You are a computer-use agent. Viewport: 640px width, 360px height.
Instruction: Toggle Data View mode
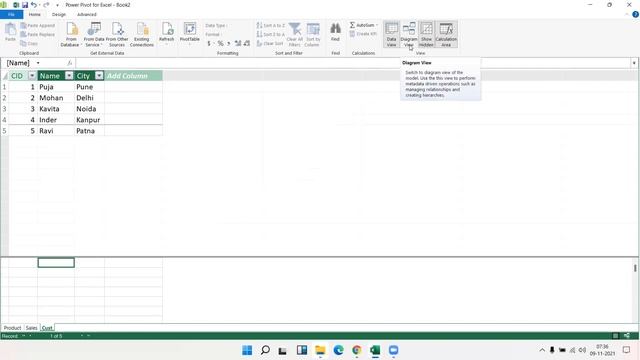click(391, 34)
